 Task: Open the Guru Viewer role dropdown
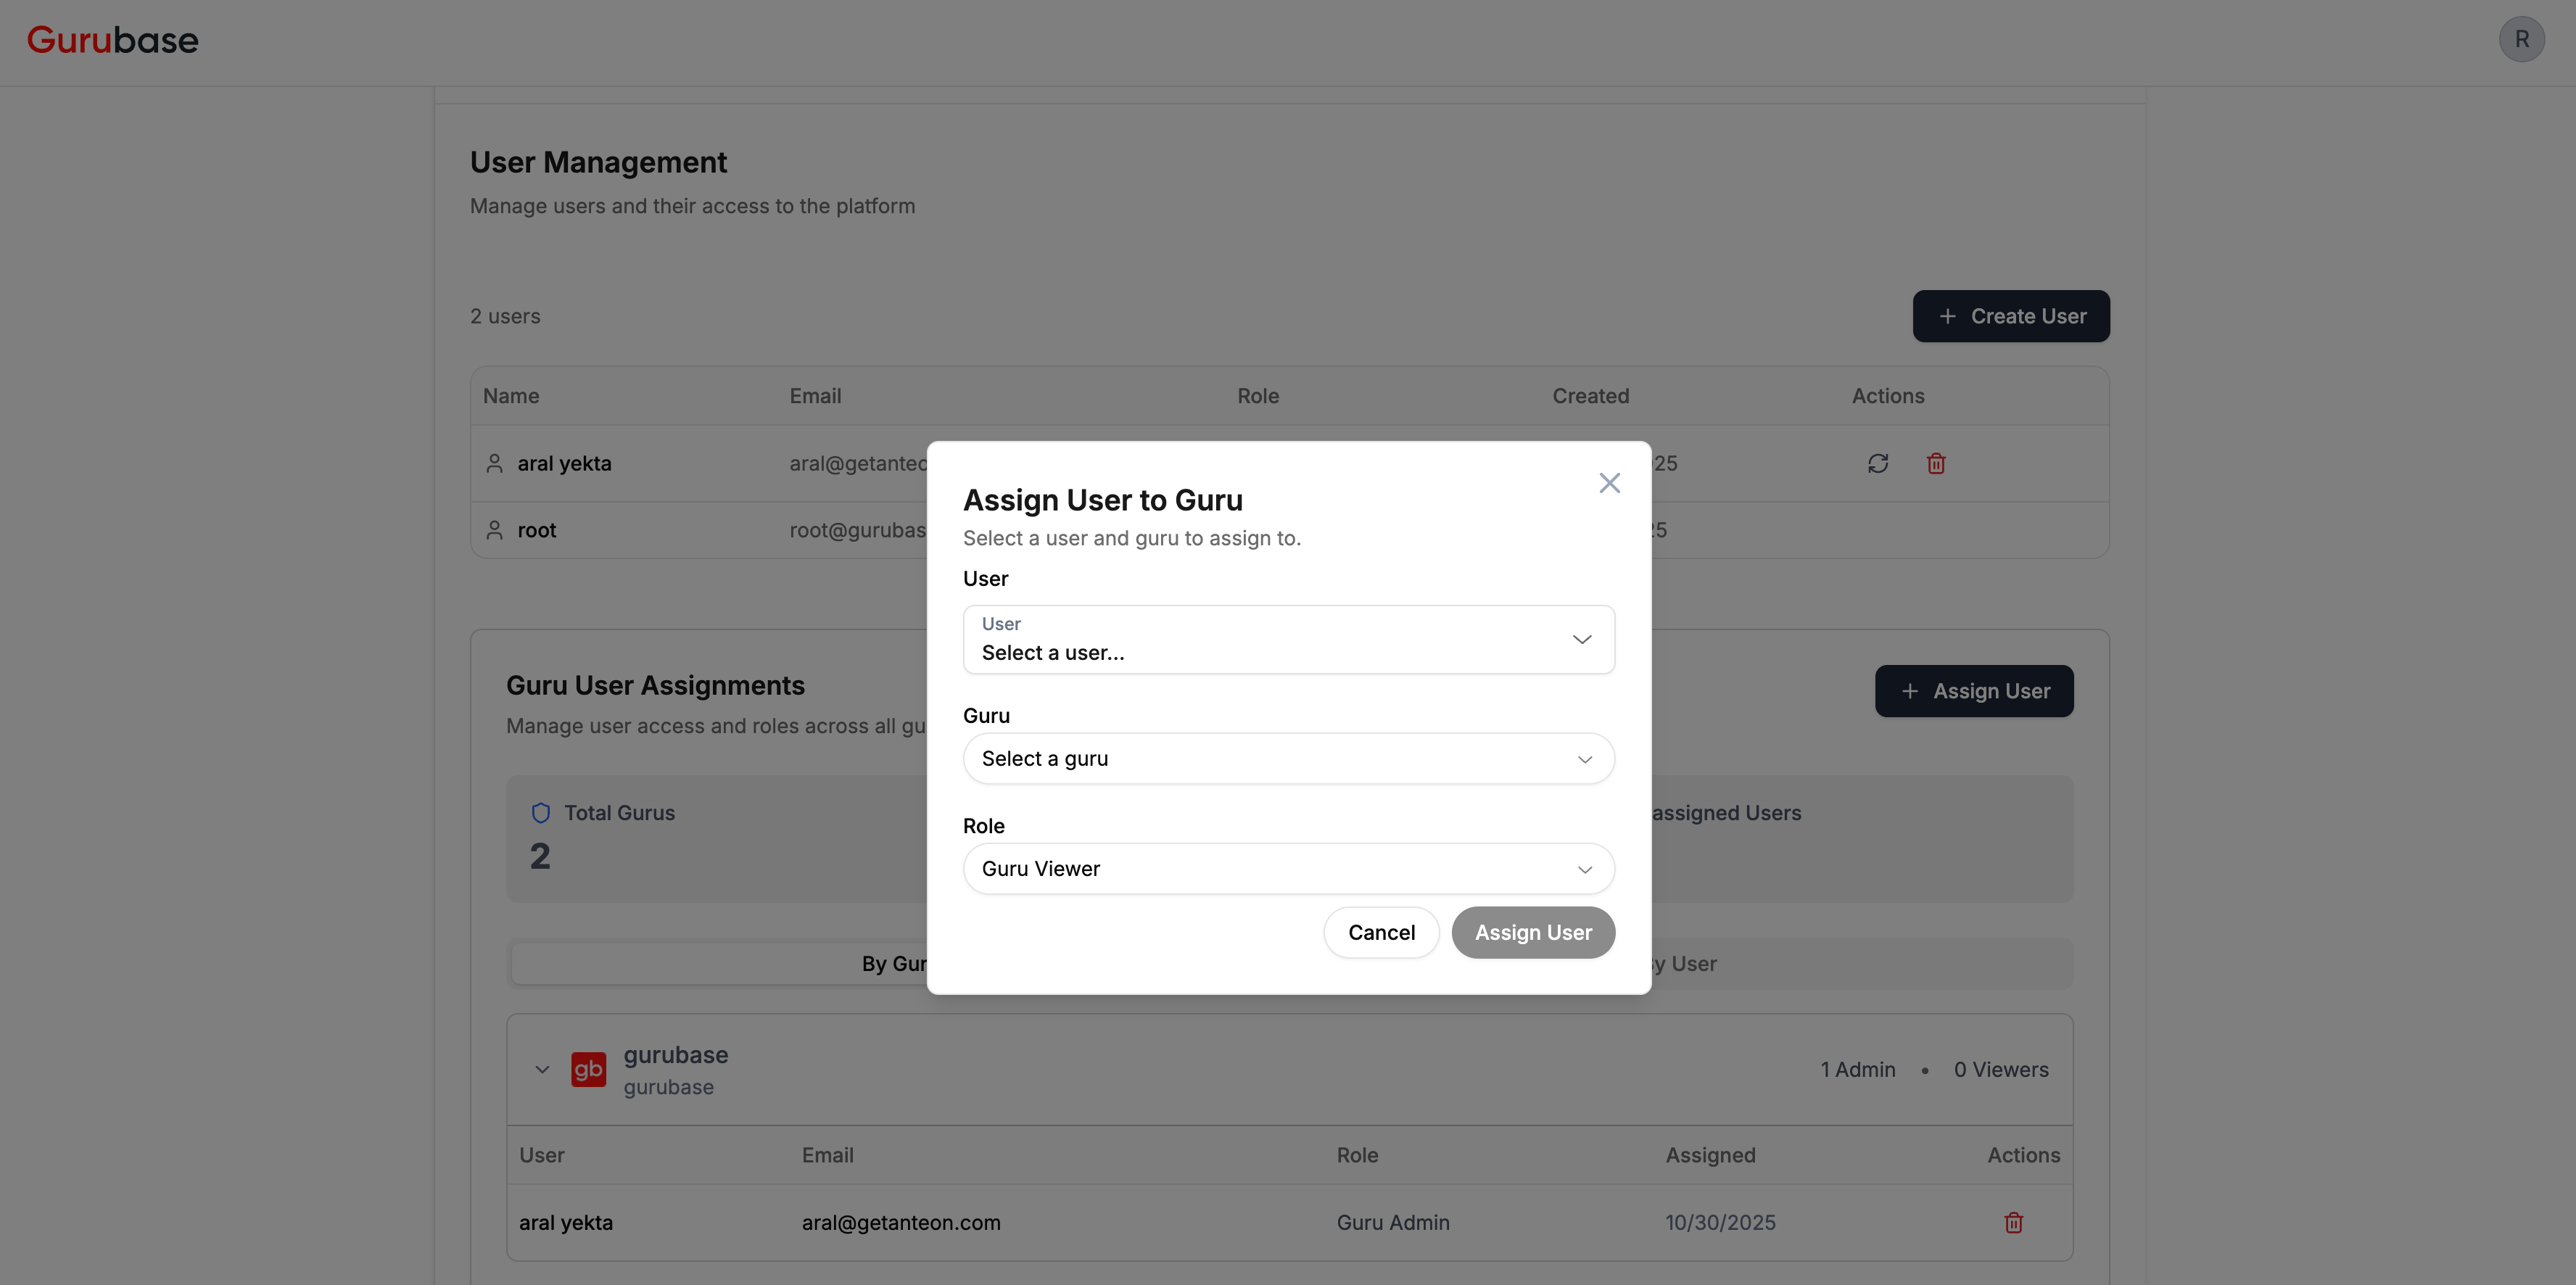click(x=1287, y=868)
